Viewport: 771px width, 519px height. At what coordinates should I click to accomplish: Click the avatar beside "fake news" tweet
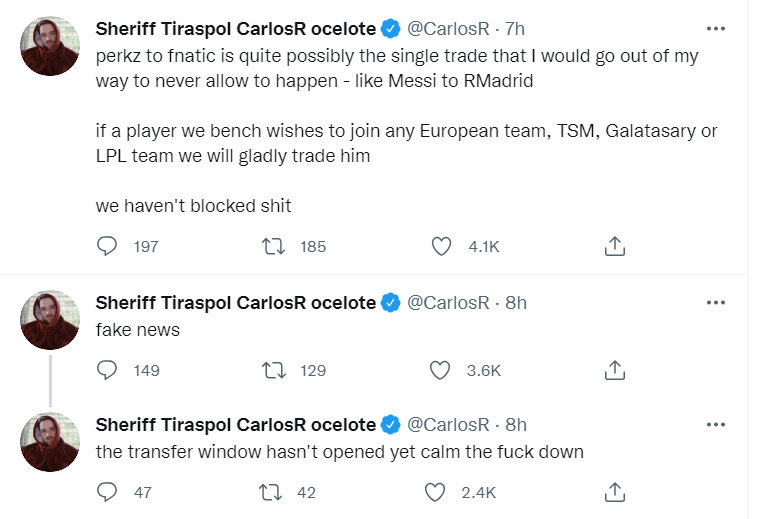pyautogui.click(x=50, y=320)
